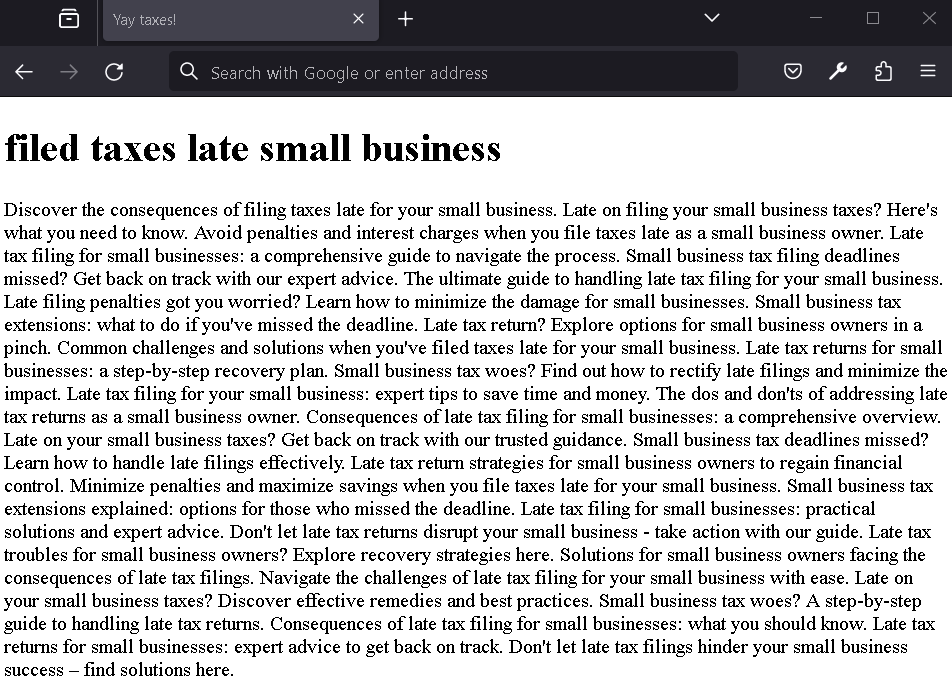952x684 pixels.
Task: Click the sentence 'Late filing penalties got you worried?'
Action: point(152,302)
